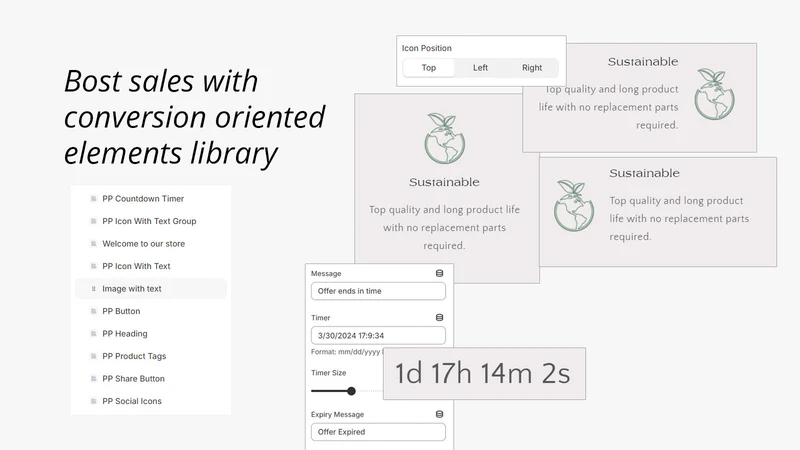Open PP Countdown Timer element

click(151, 198)
